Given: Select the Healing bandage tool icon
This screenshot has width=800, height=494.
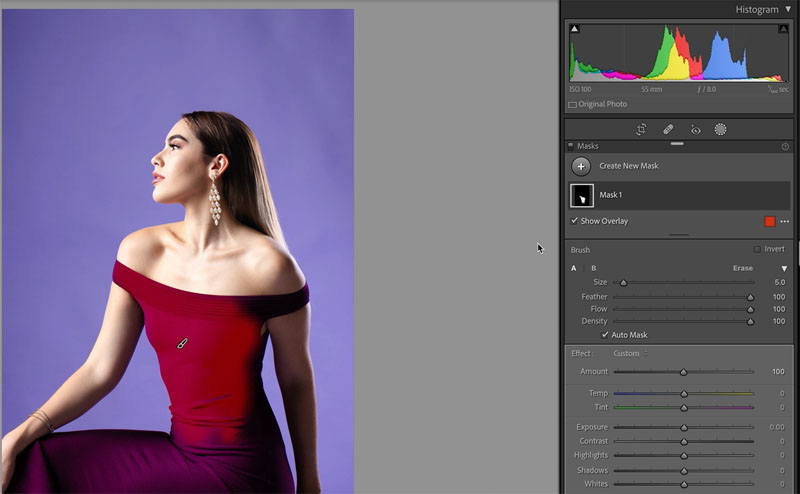Looking at the screenshot, I should (x=668, y=130).
